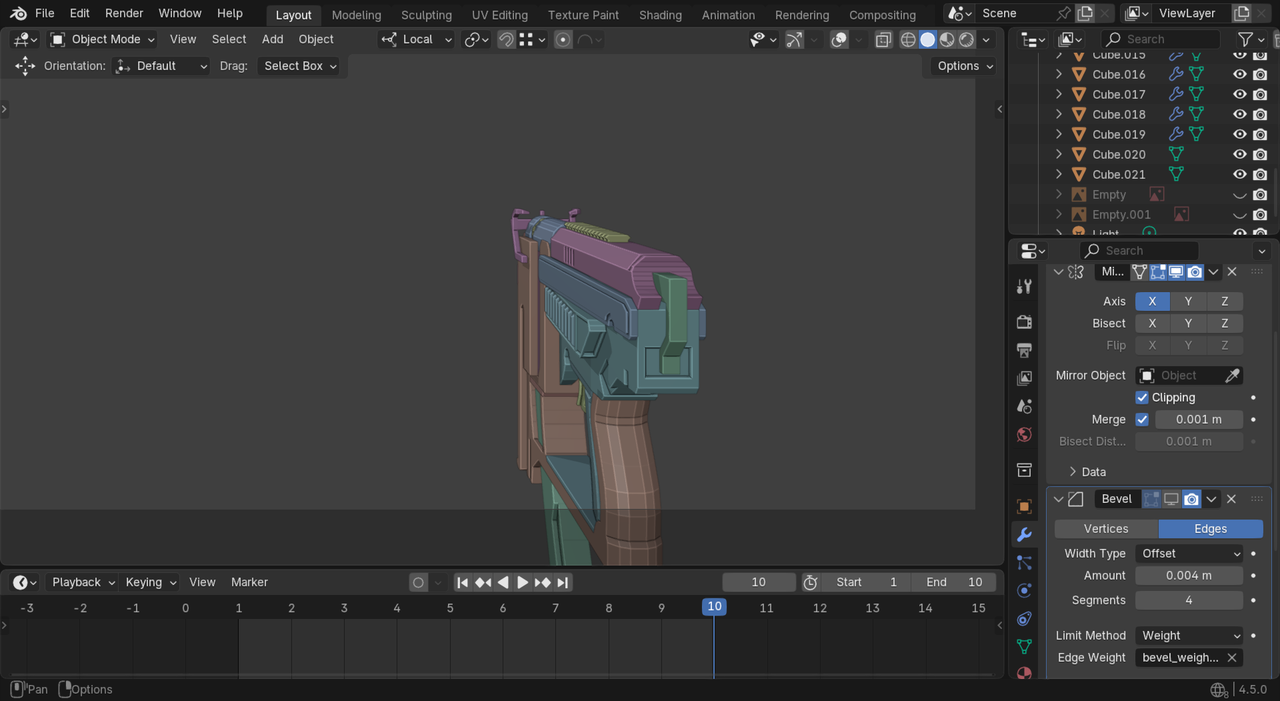Switch to rendered viewport shading

(966, 40)
